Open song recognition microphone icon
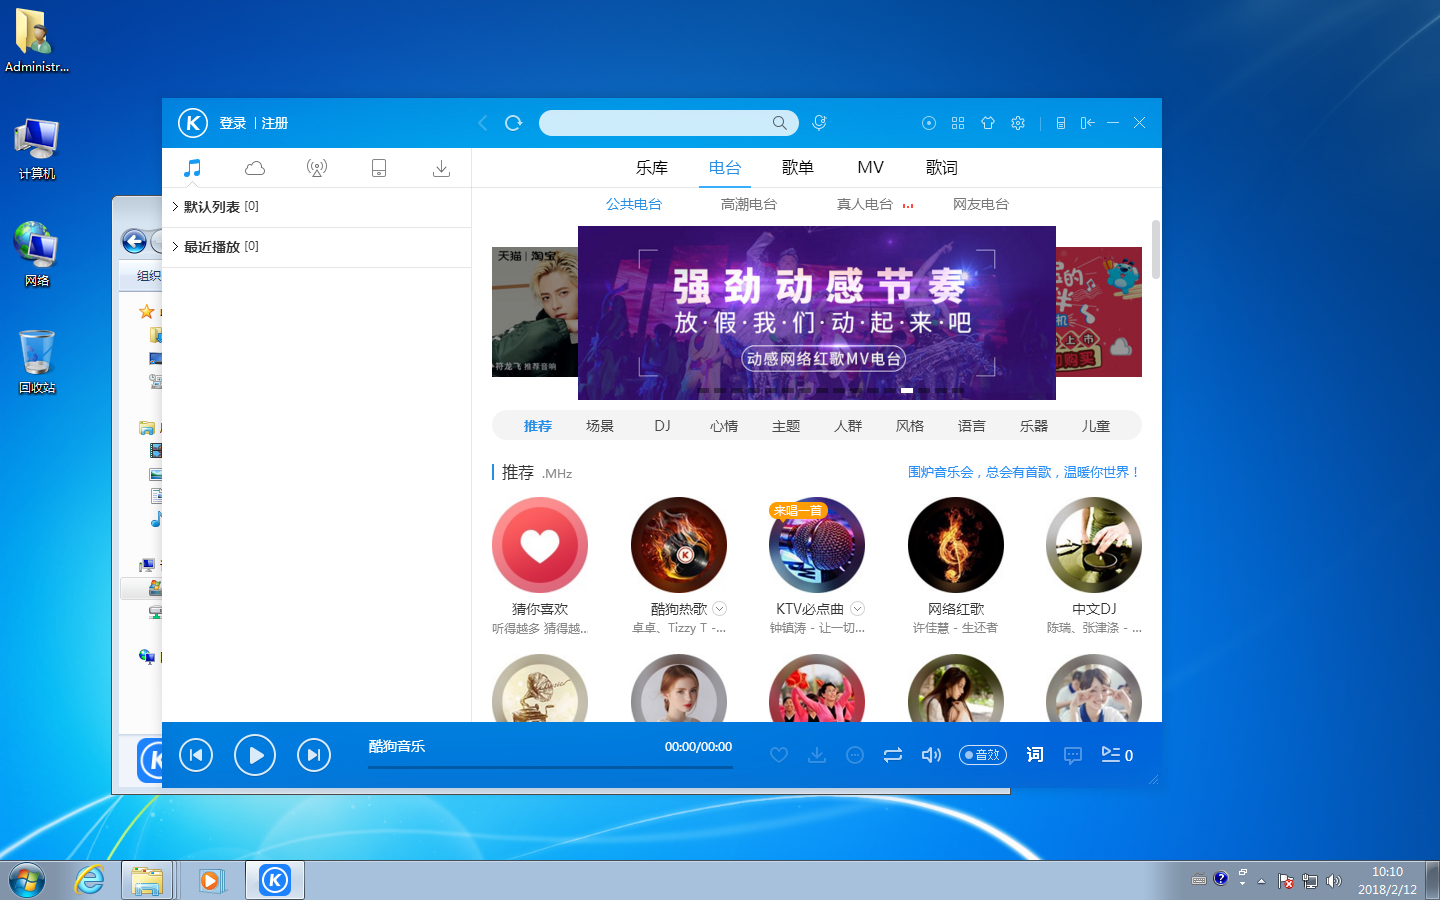This screenshot has width=1440, height=900. (x=819, y=123)
